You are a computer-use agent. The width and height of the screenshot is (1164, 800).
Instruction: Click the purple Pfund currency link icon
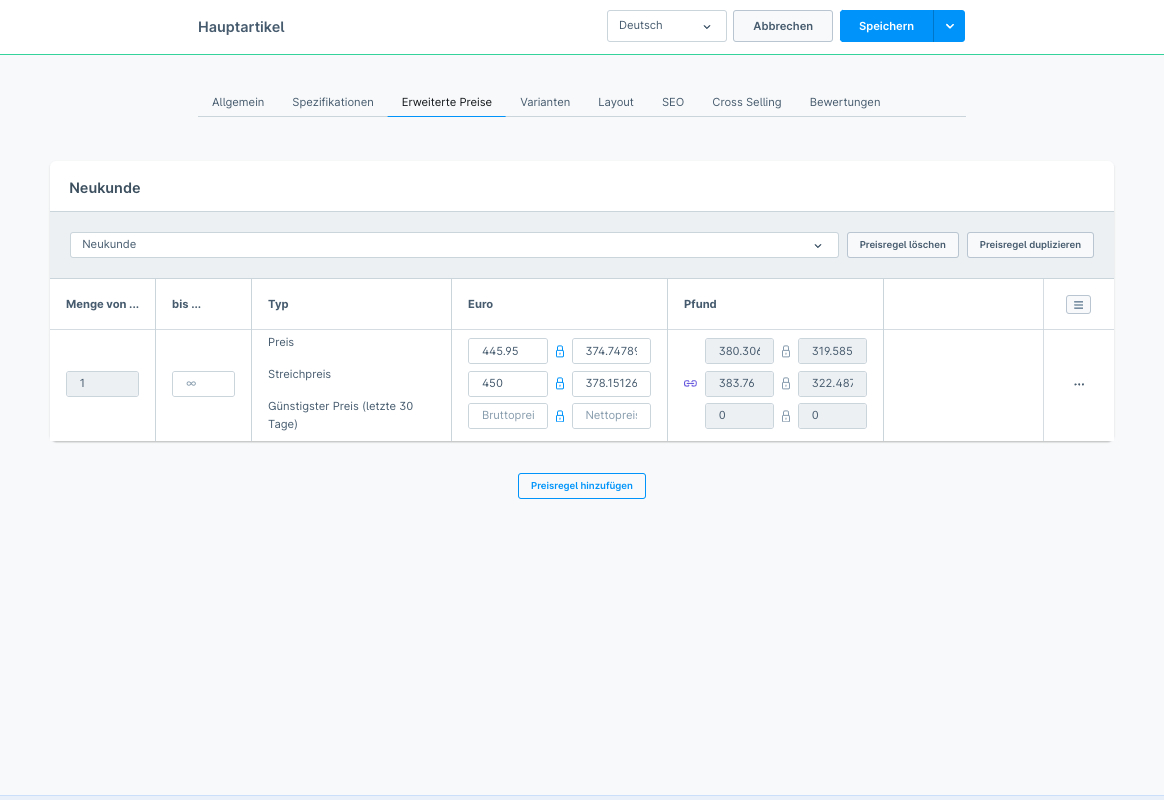689,384
